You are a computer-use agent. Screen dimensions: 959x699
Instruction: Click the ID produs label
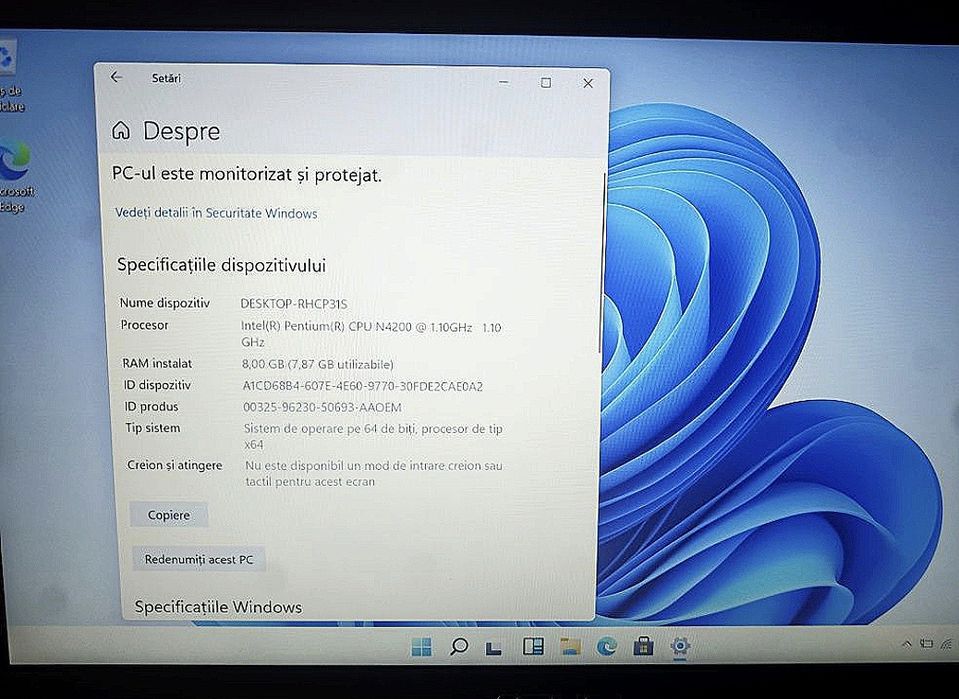pos(152,406)
